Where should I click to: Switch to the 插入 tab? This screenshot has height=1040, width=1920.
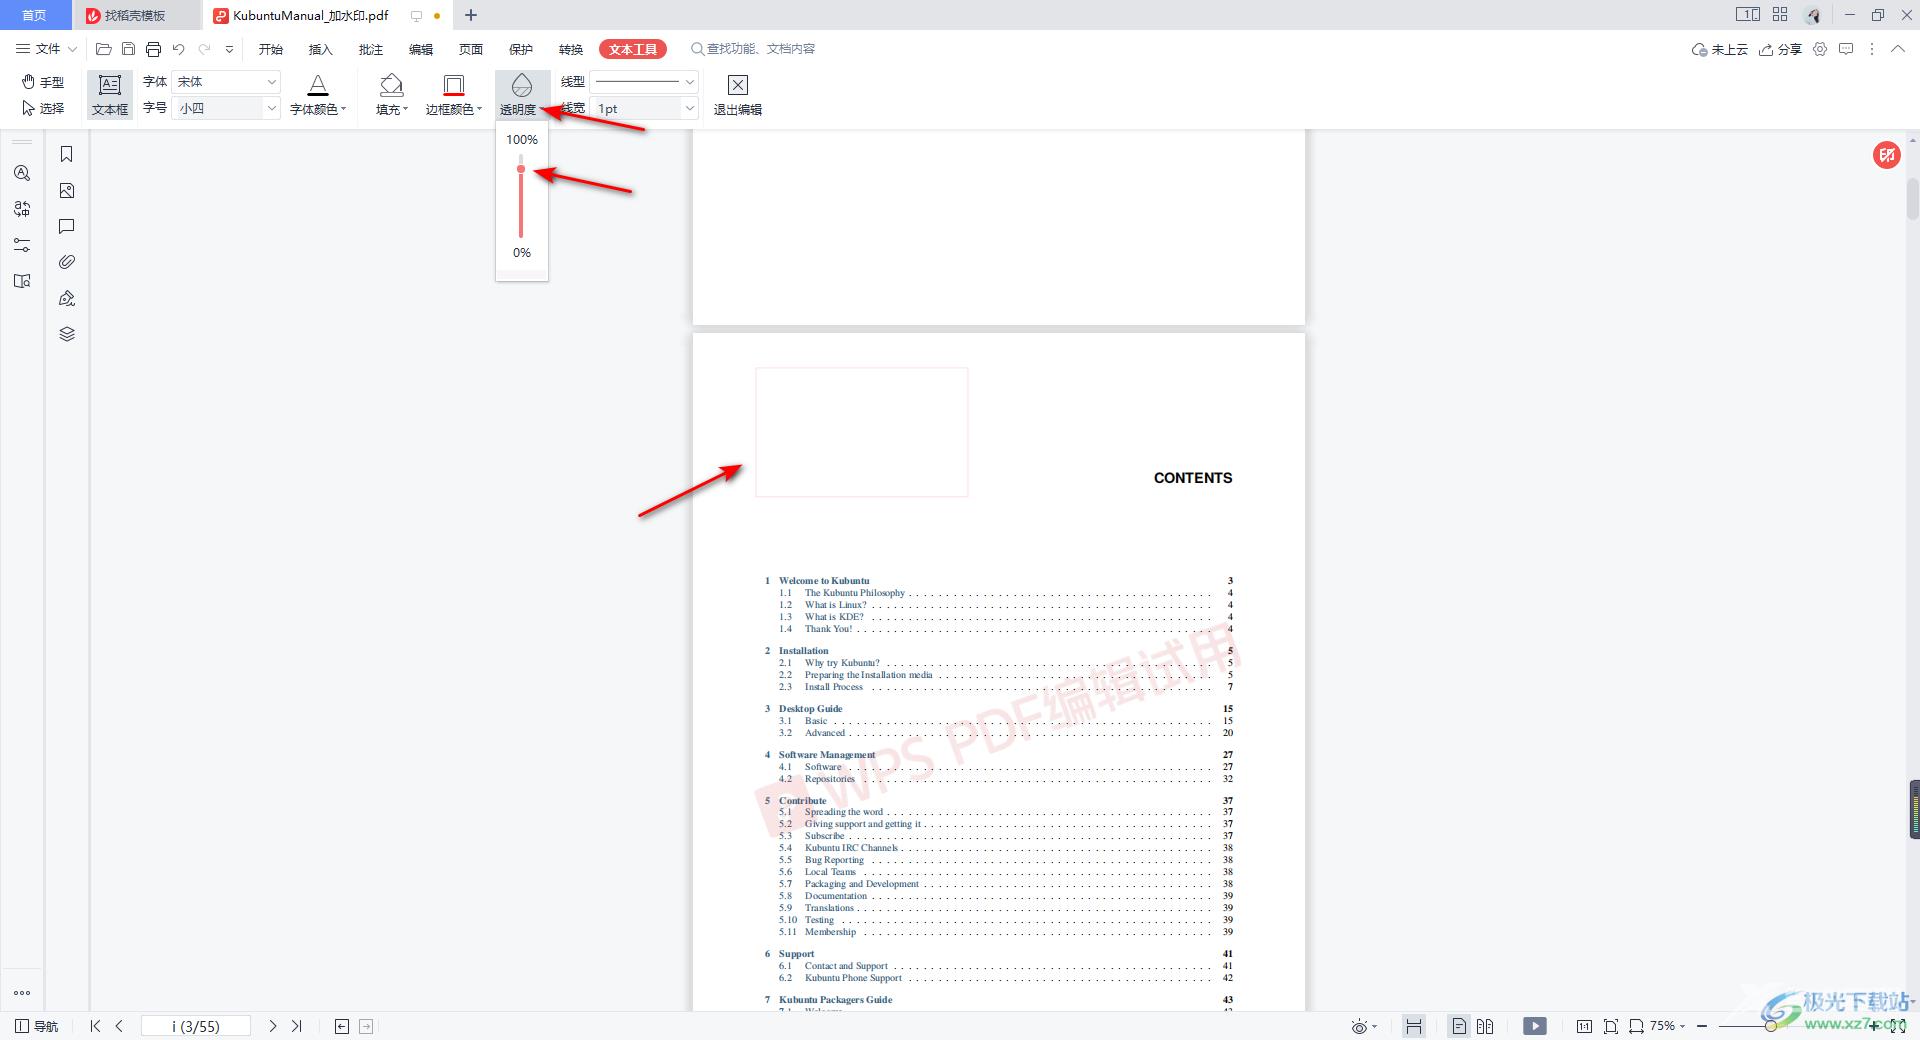click(x=321, y=49)
